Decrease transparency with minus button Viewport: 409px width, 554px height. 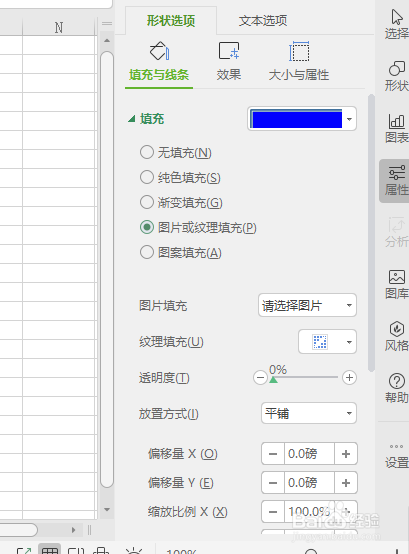pos(260,377)
